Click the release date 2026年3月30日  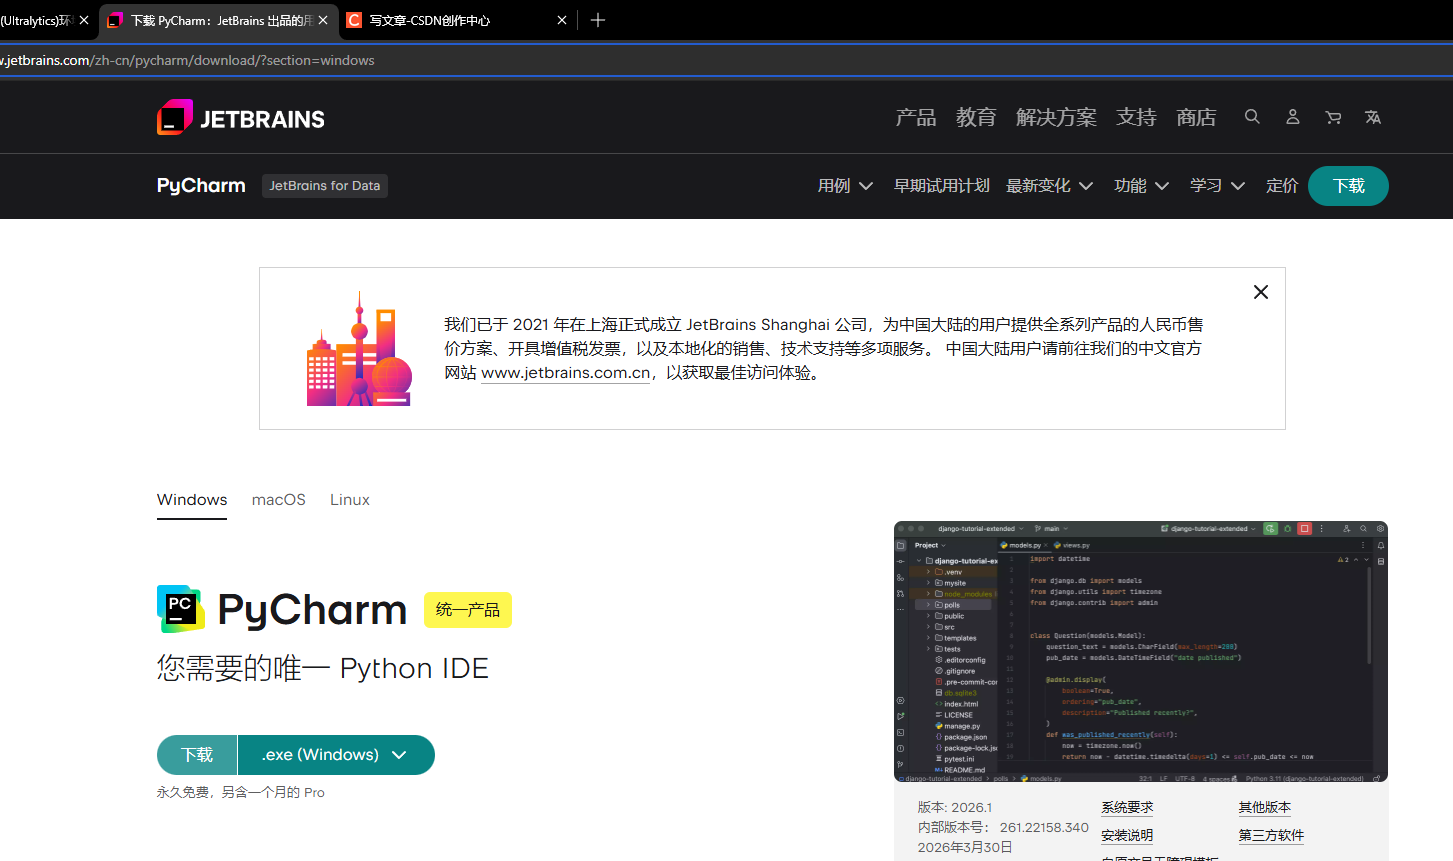pos(965,847)
